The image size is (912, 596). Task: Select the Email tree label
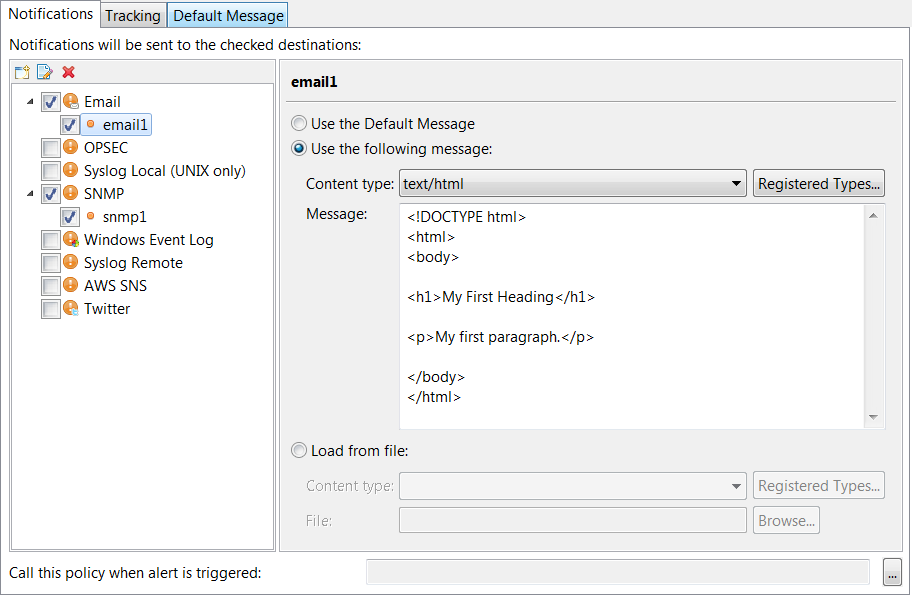pyautogui.click(x=102, y=102)
